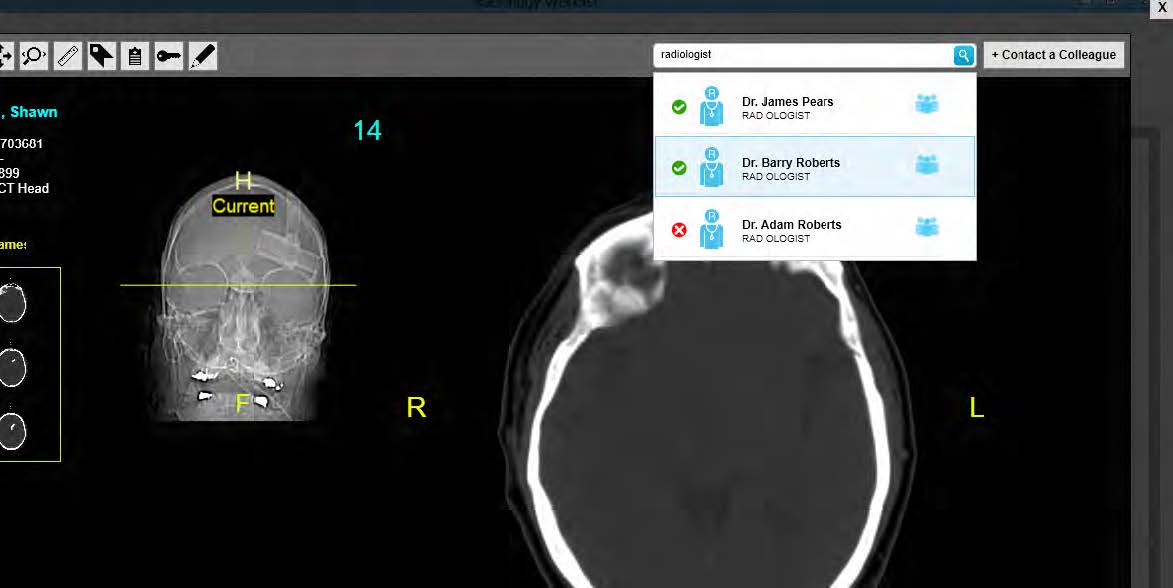The image size is (1173, 588).
Task: Click the Bookmark/Tag toolbar icon
Action: coord(101,56)
